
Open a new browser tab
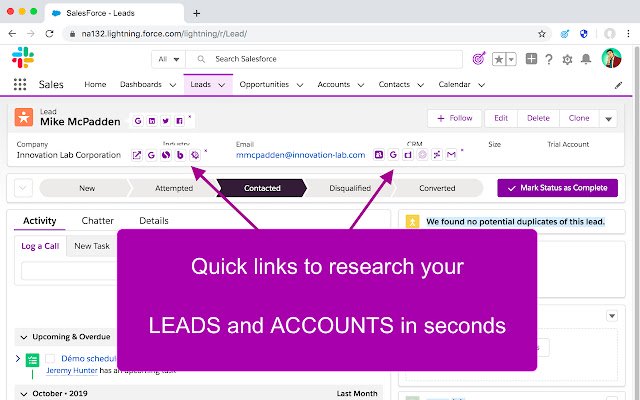196,13
